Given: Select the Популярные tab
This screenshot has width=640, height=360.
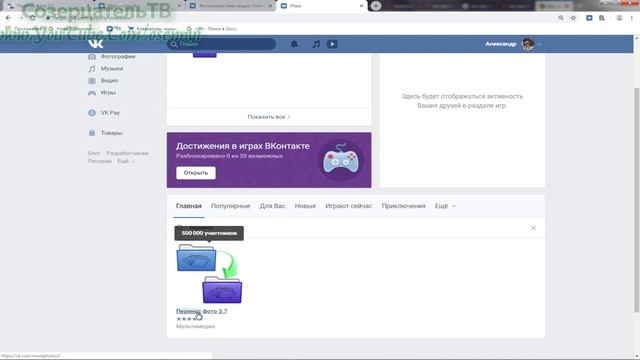Looking at the screenshot, I should click(231, 206).
